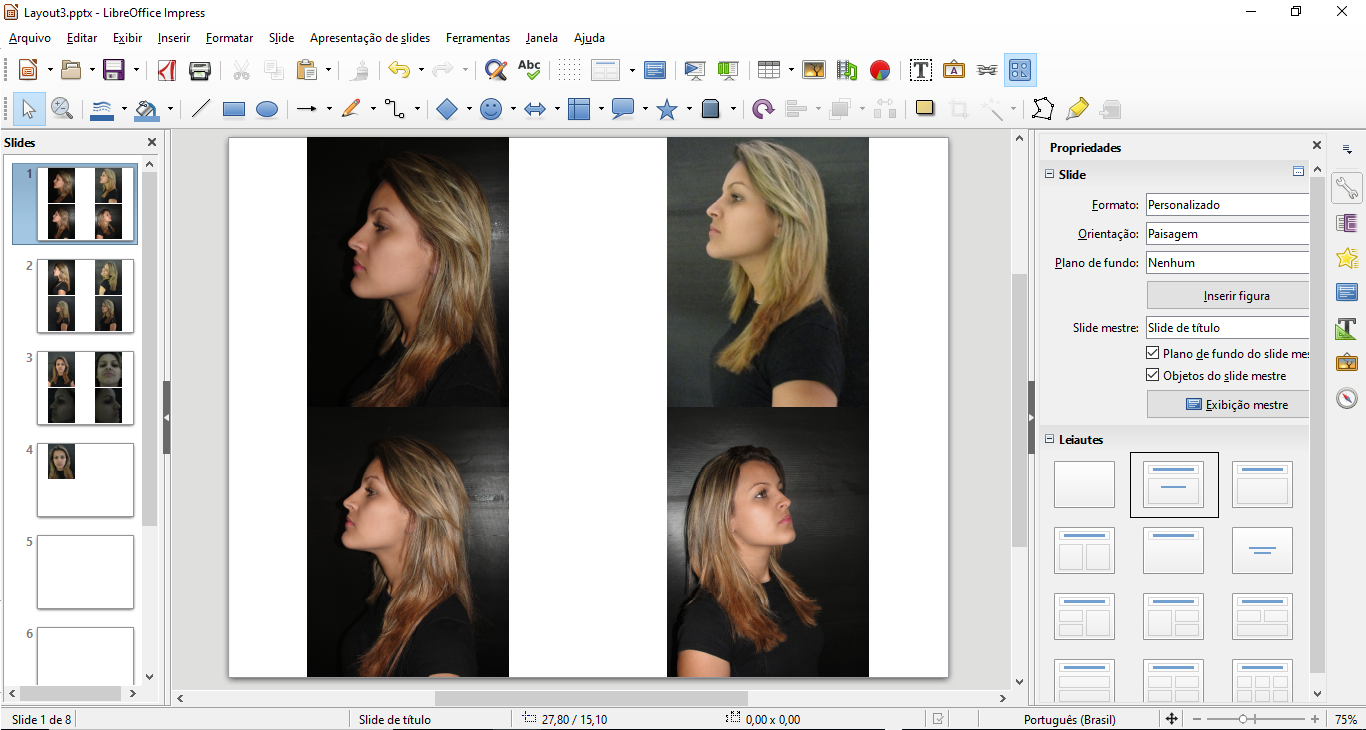Screen dimensions: 1366x730
Task: Click the Save document icon
Action: pyautogui.click(x=114, y=70)
